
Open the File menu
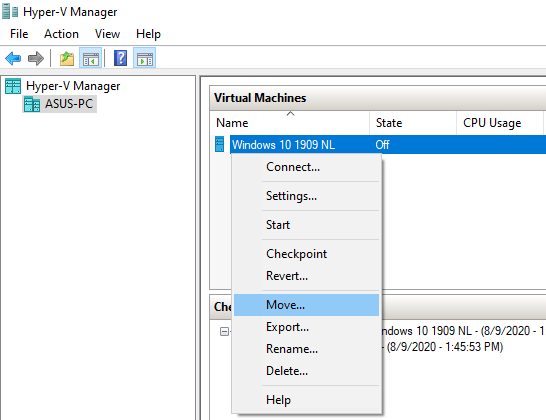[x=19, y=34]
